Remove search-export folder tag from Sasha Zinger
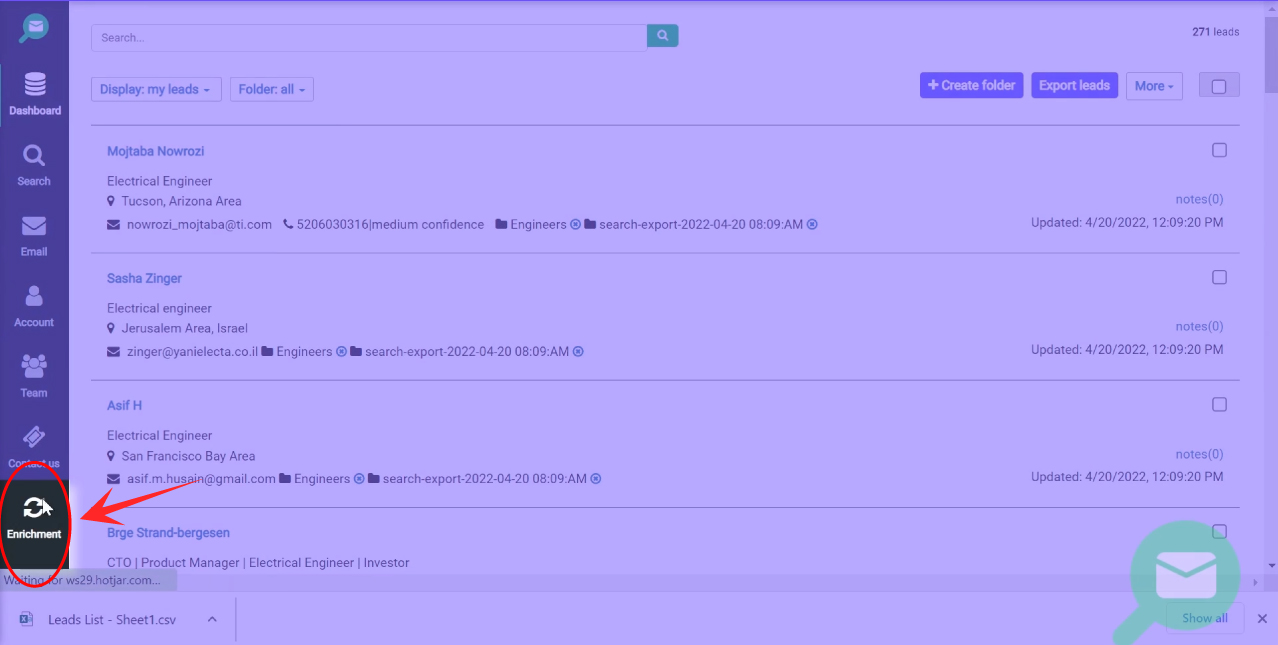The image size is (1278, 645). tap(578, 352)
